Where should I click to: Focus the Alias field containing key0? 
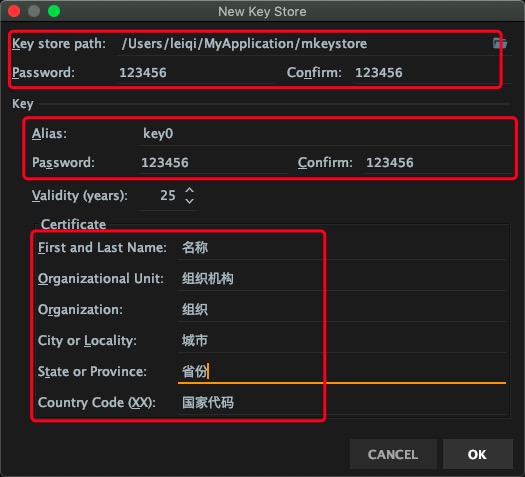click(x=325, y=134)
